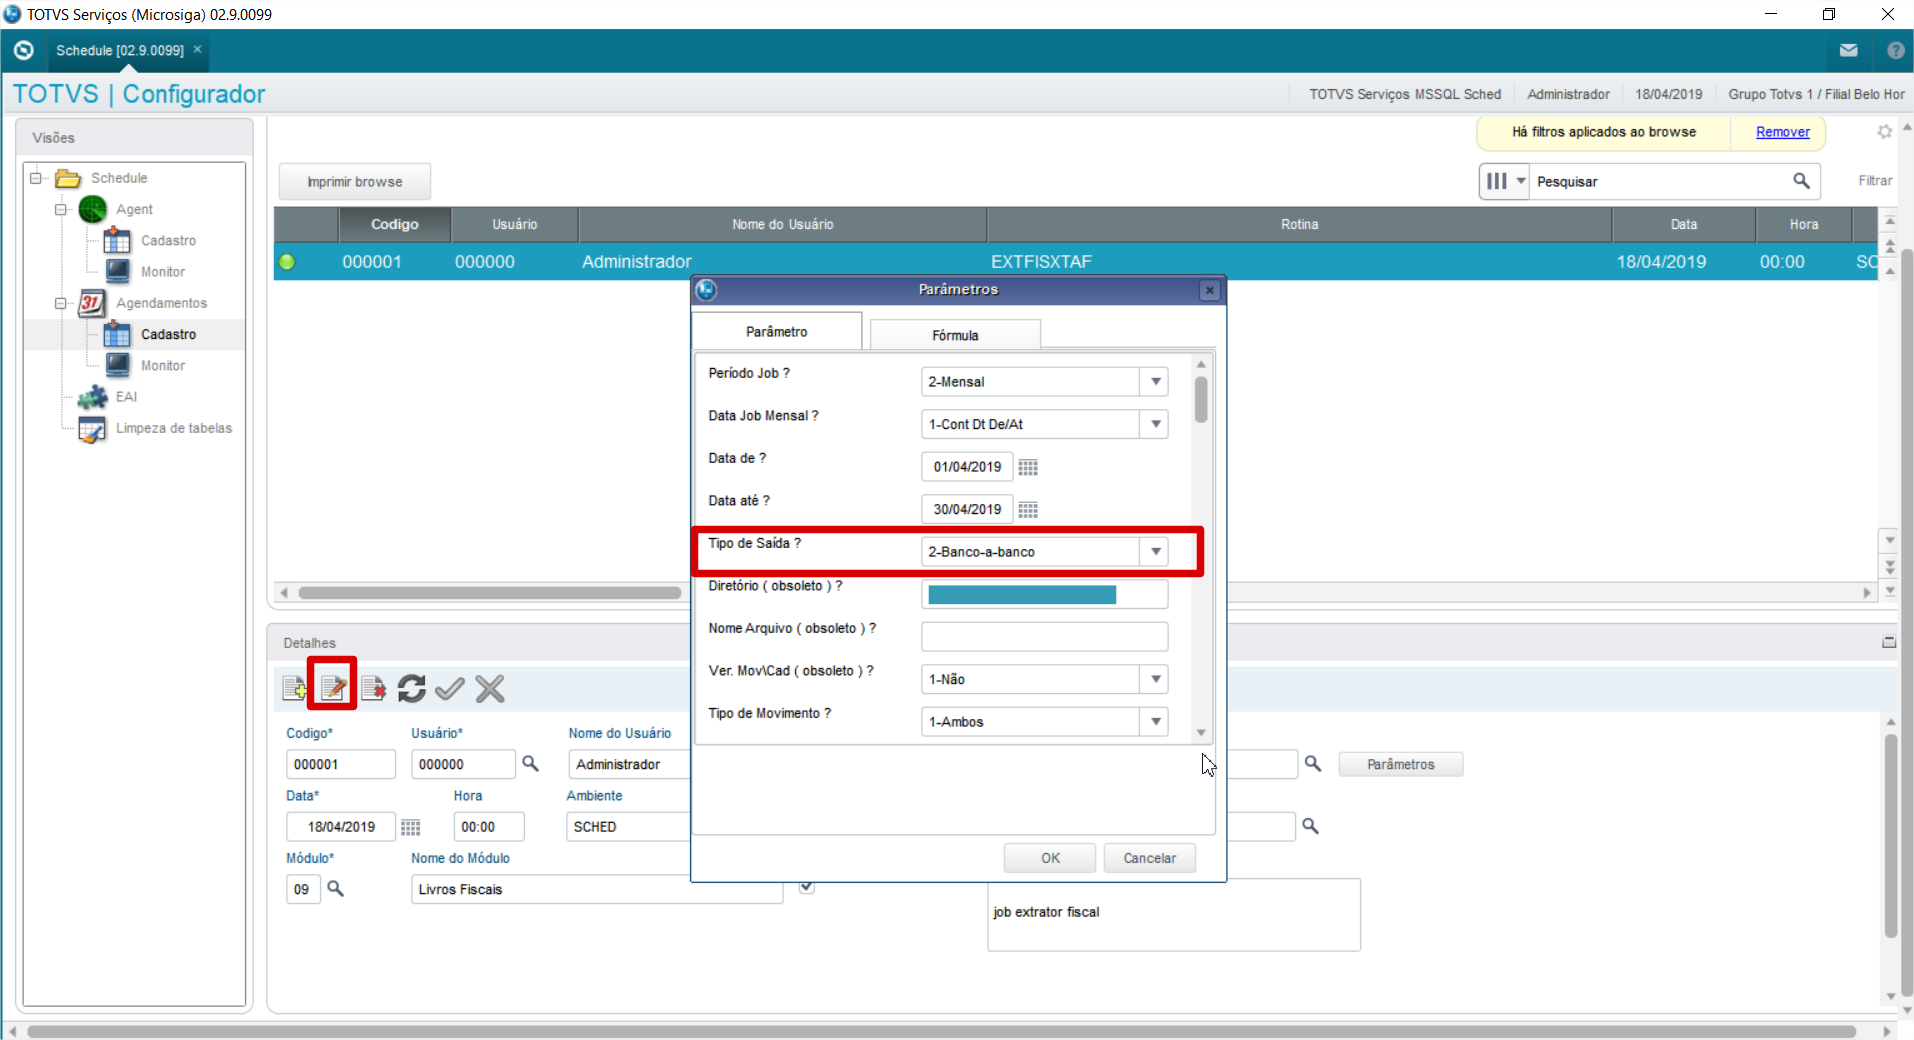Select the Parâmetro tab

pyautogui.click(x=777, y=331)
